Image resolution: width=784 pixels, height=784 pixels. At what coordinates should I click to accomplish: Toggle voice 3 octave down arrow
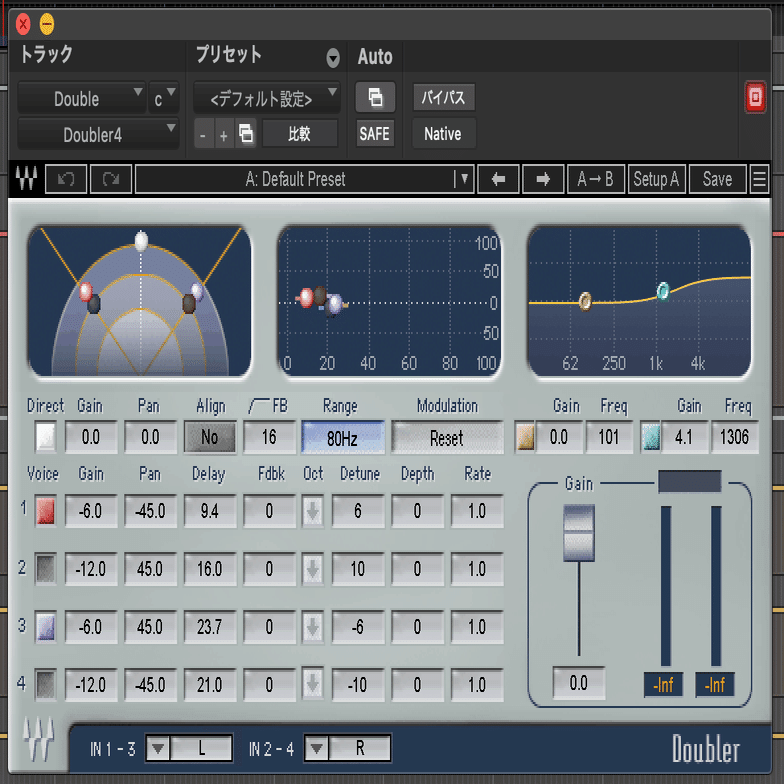pos(313,627)
